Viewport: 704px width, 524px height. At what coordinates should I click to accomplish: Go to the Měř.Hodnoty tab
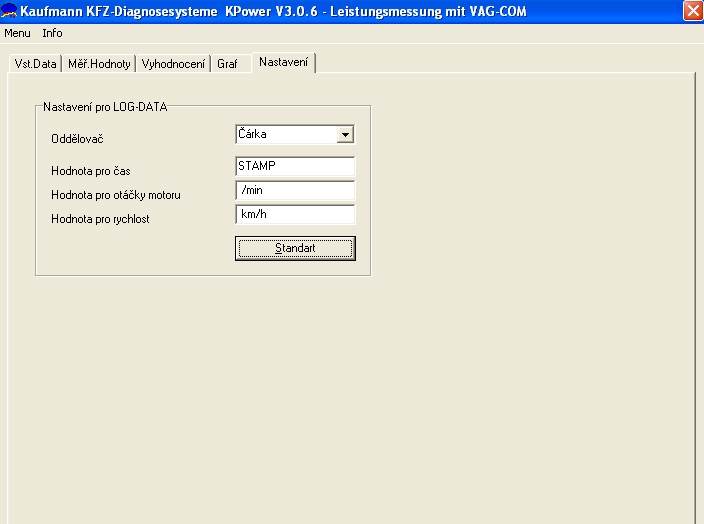[x=98, y=64]
